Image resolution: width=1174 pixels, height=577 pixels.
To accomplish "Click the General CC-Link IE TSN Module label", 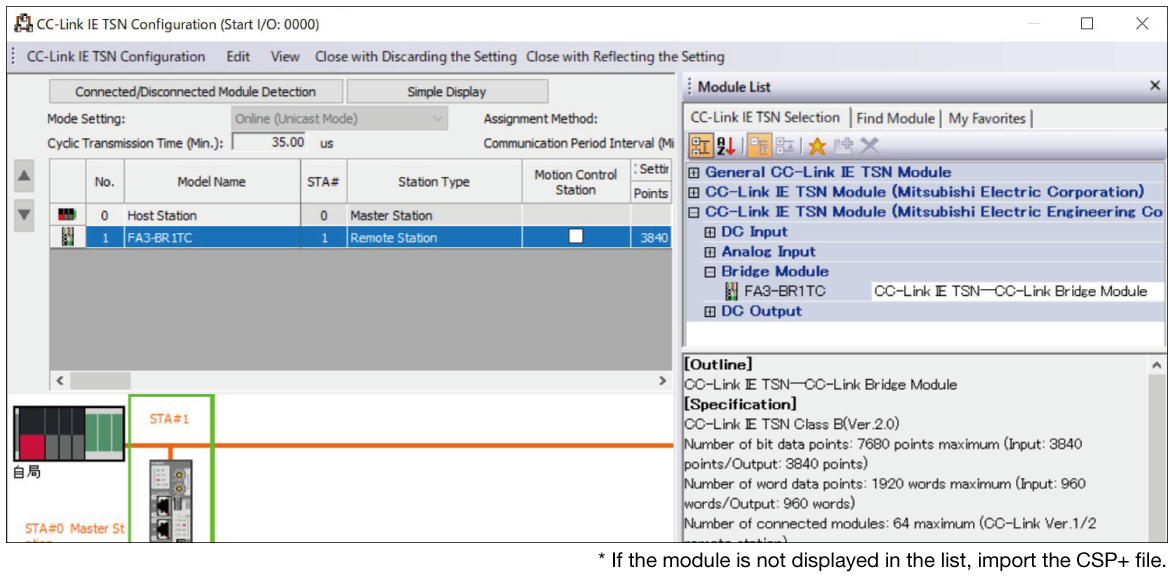I will 828,172.
